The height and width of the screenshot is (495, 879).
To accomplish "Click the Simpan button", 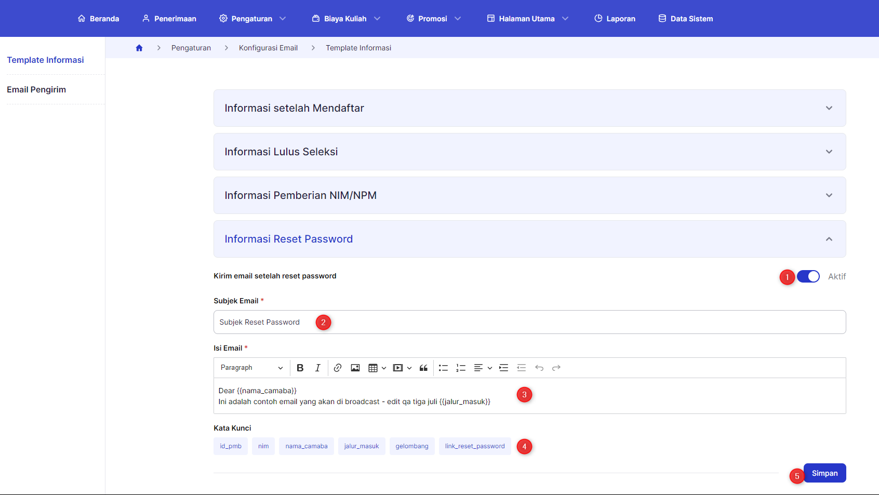I will tap(825, 473).
